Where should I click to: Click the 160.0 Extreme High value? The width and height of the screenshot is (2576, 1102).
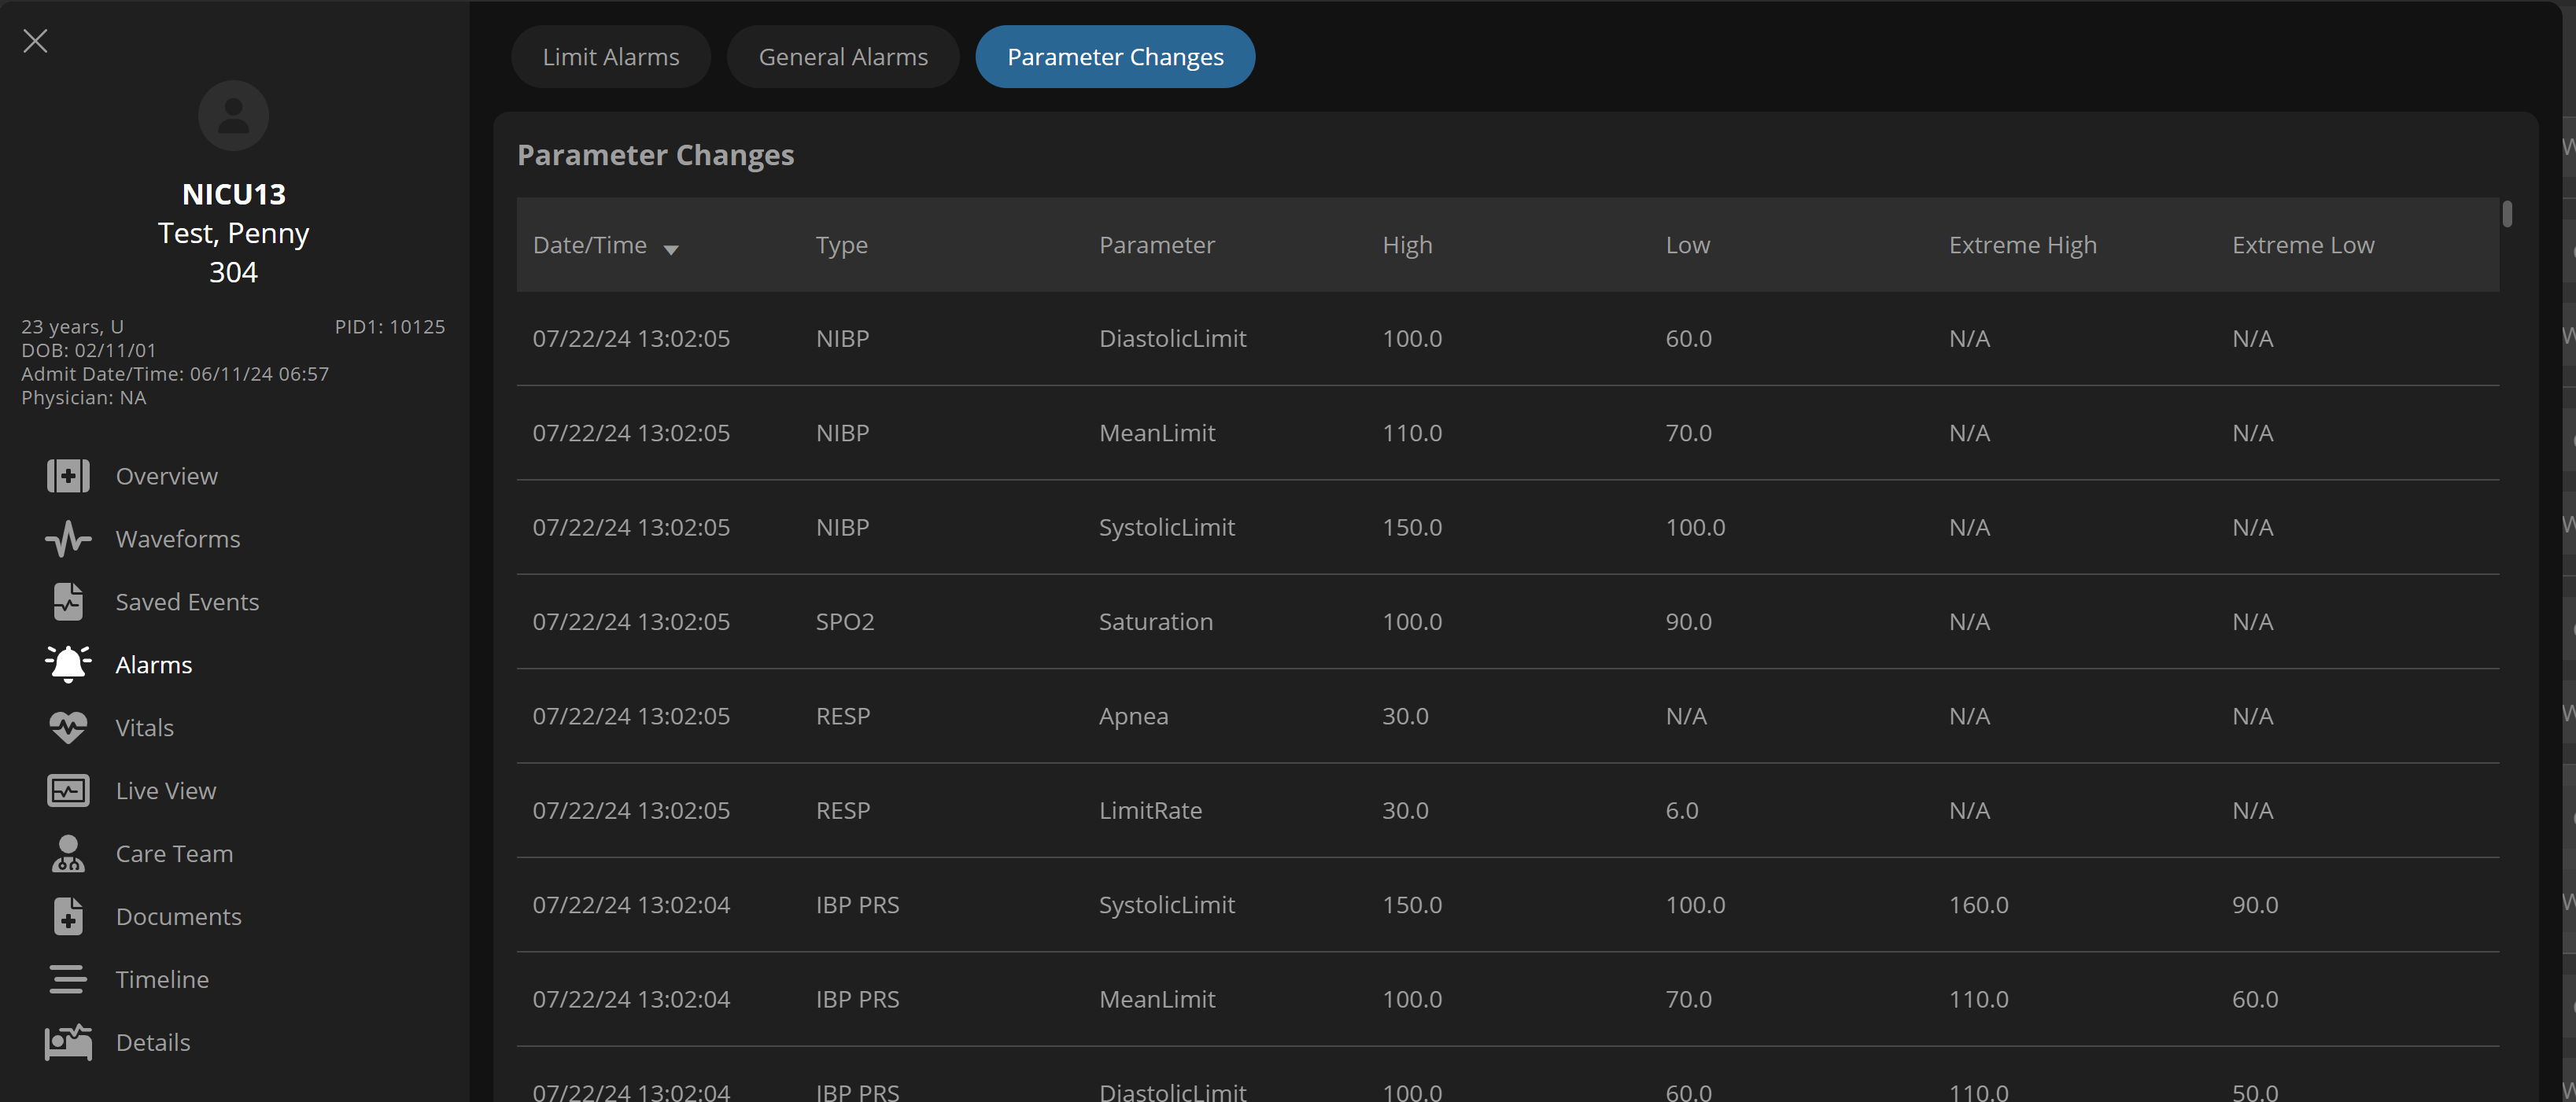(x=1979, y=905)
